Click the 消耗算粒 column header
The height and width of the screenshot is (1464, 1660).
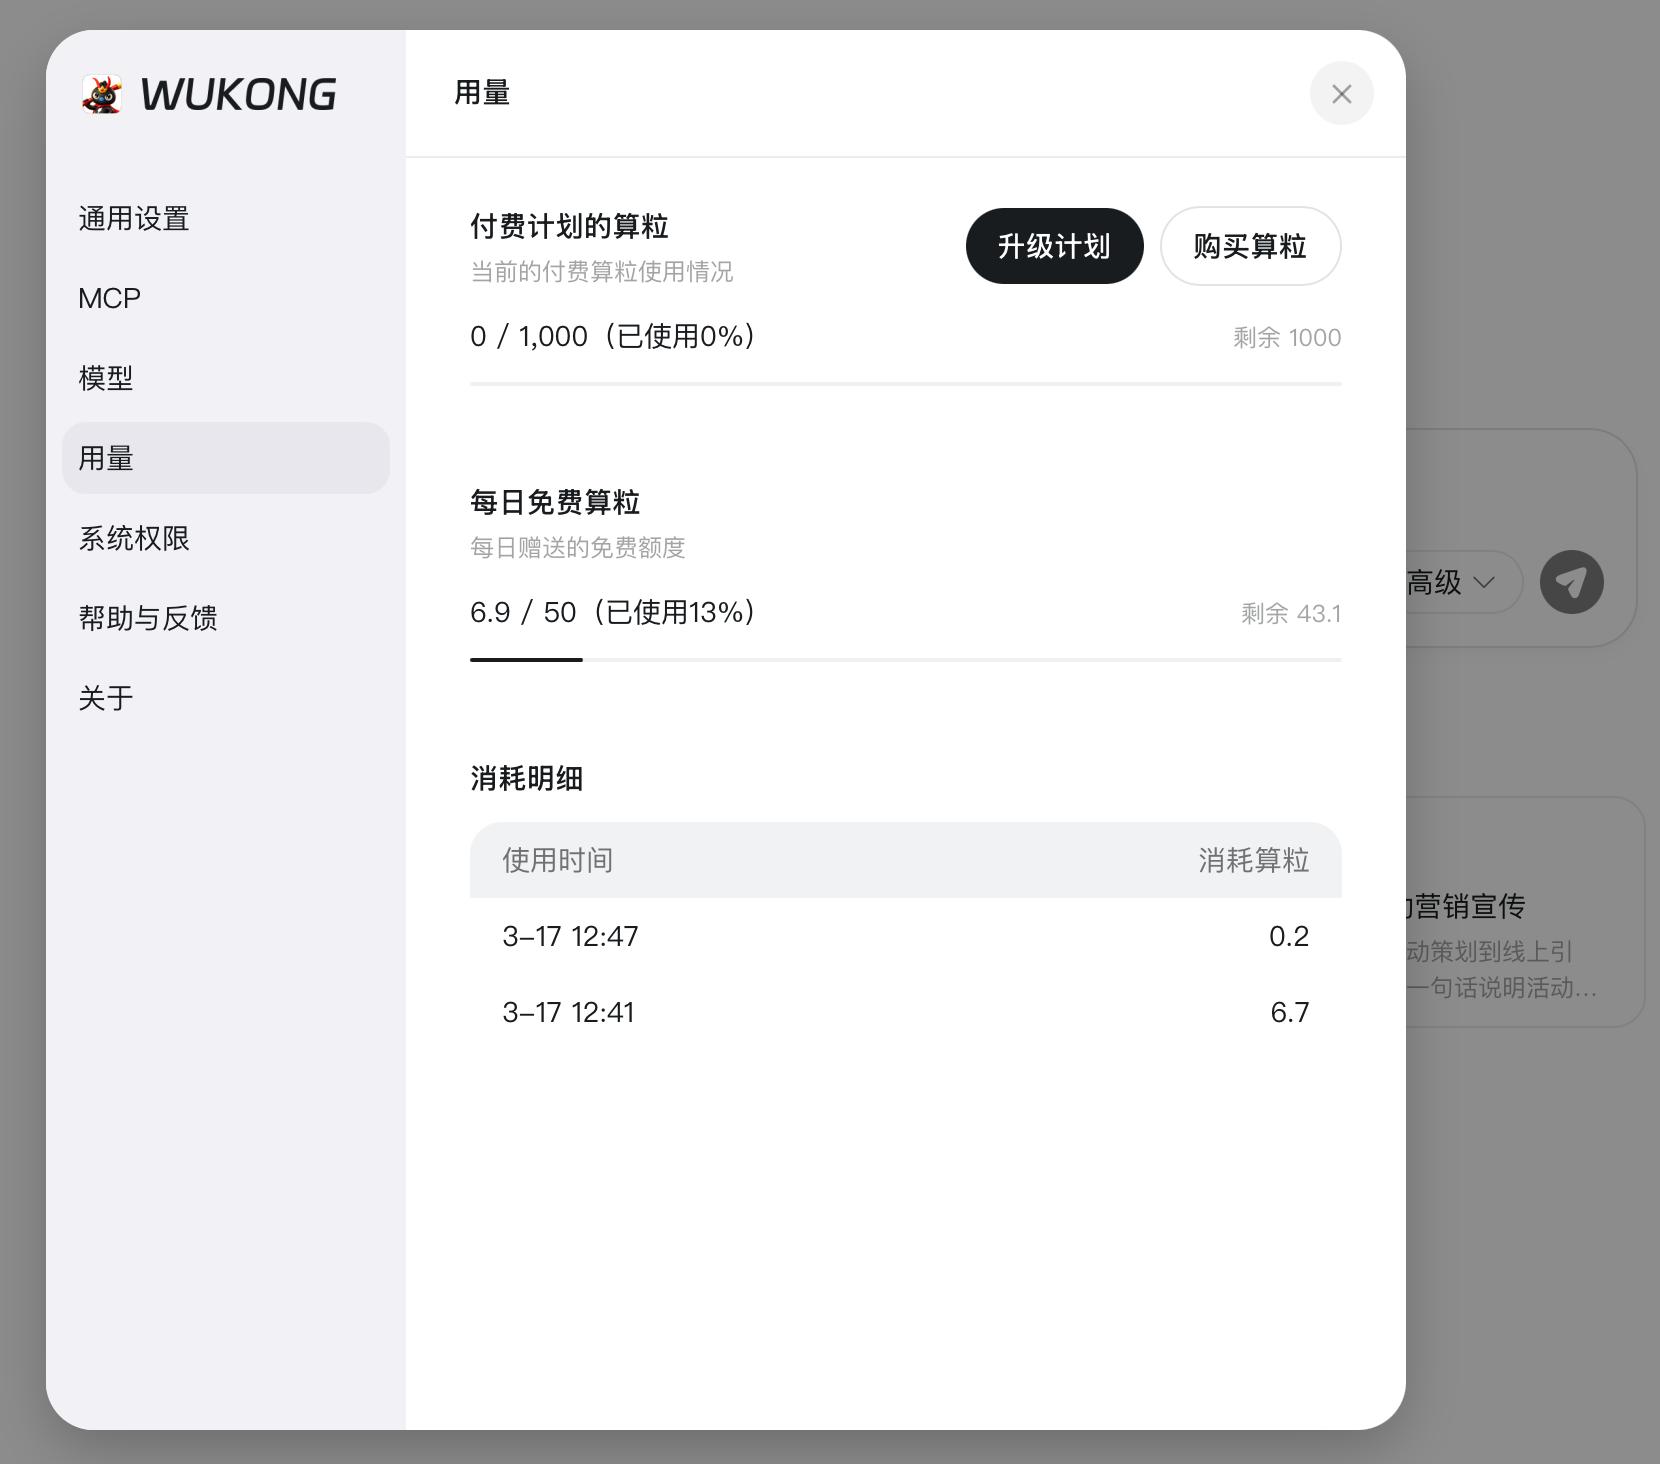click(x=1254, y=860)
